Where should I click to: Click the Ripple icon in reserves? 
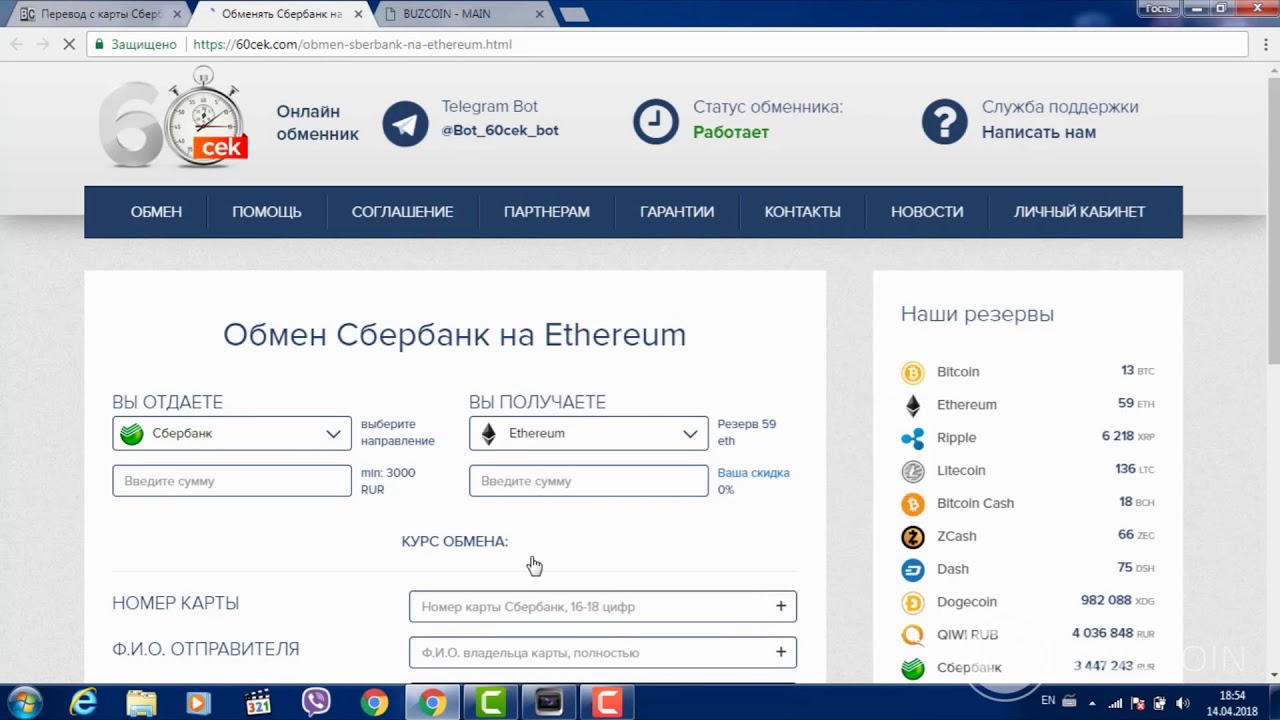pos(913,438)
